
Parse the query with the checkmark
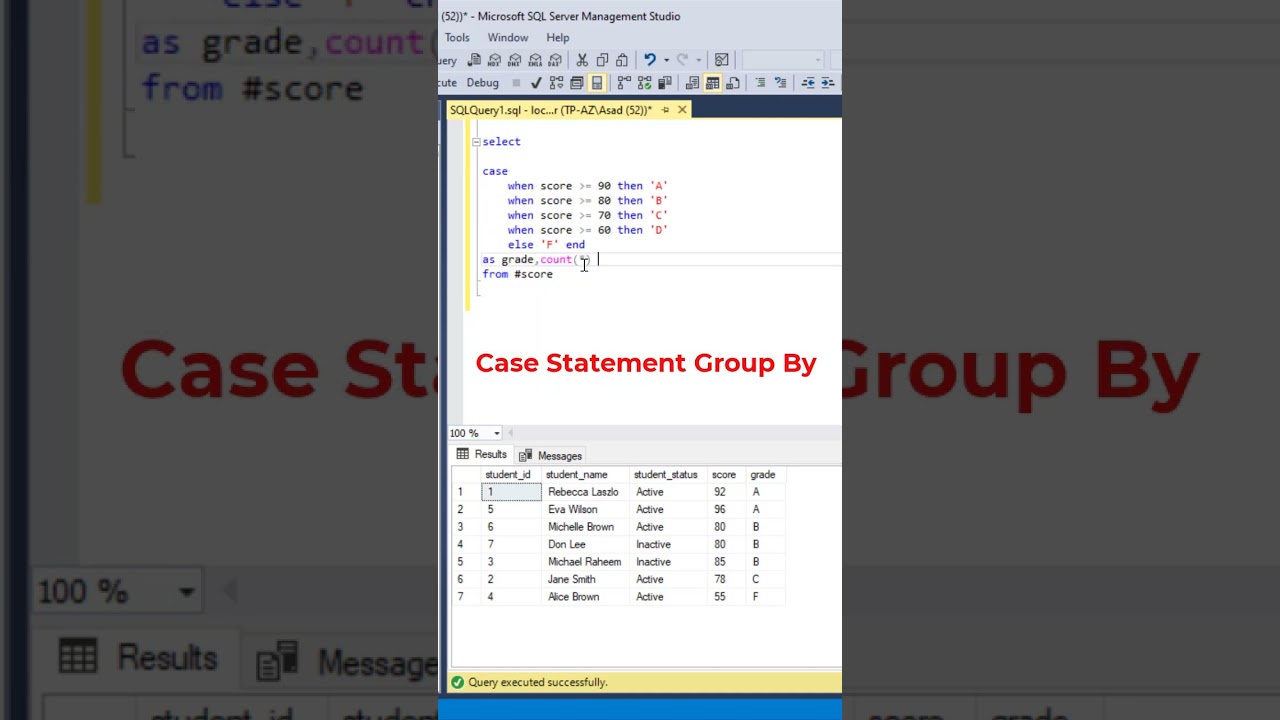click(536, 83)
